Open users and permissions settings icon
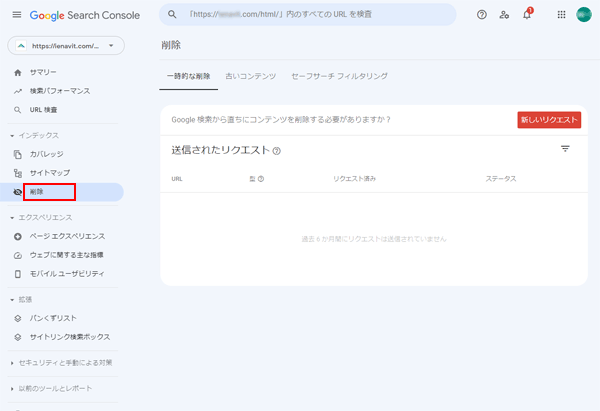 (x=504, y=15)
